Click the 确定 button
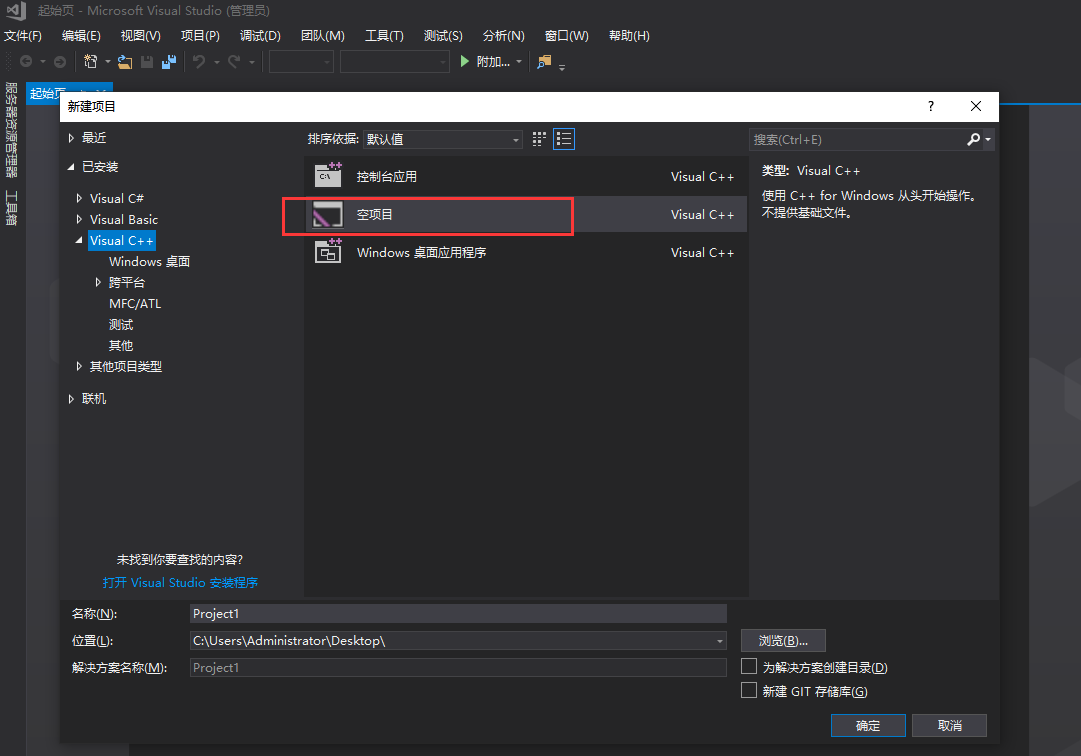The width and height of the screenshot is (1081, 756). [868, 726]
